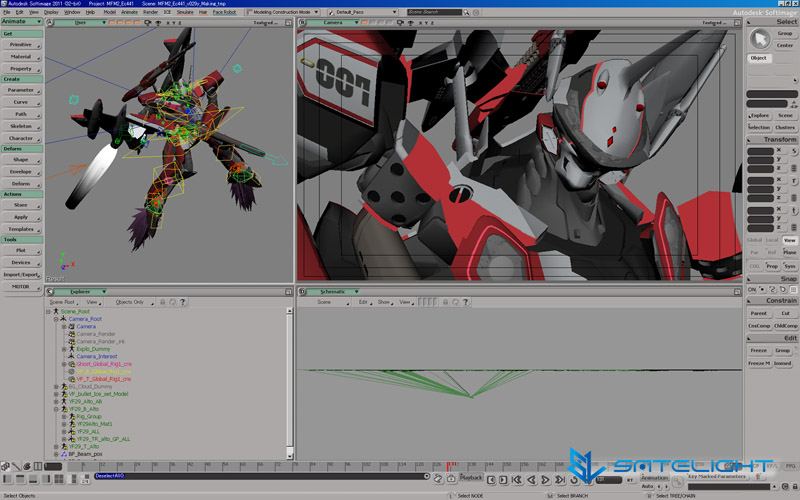The image size is (800, 500).
Task: Enable the Sym symmetry mode
Action: (x=790, y=266)
